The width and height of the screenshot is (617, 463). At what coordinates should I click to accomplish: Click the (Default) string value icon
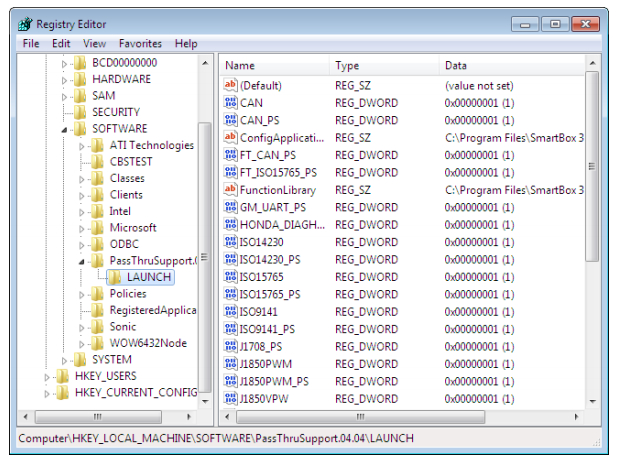(x=230, y=86)
